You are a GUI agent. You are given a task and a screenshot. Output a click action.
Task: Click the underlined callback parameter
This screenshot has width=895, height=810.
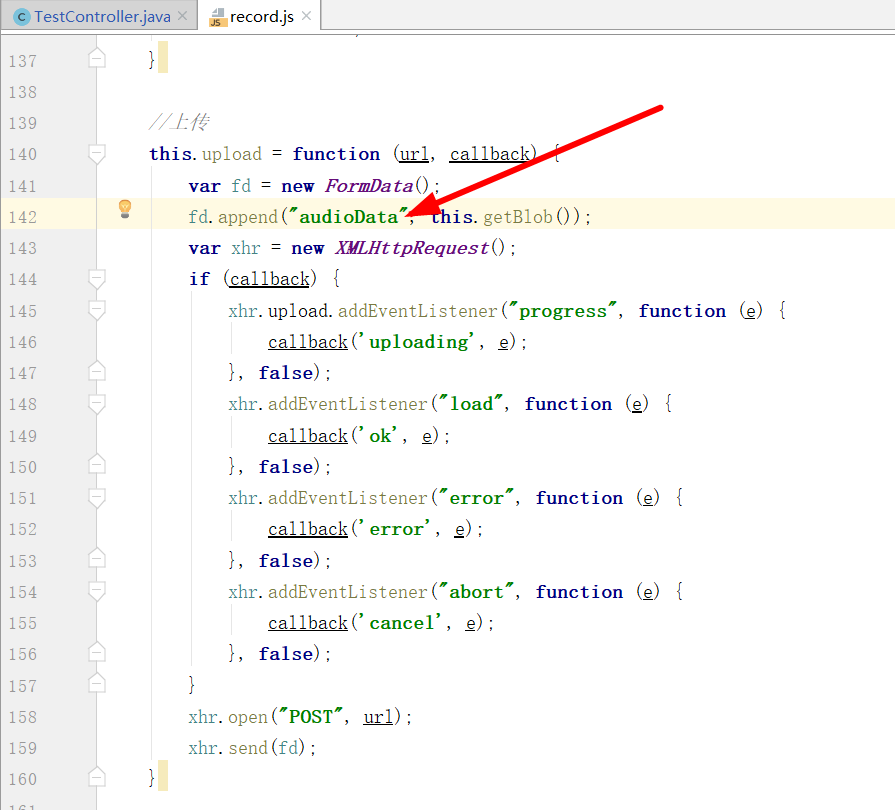pos(489,154)
